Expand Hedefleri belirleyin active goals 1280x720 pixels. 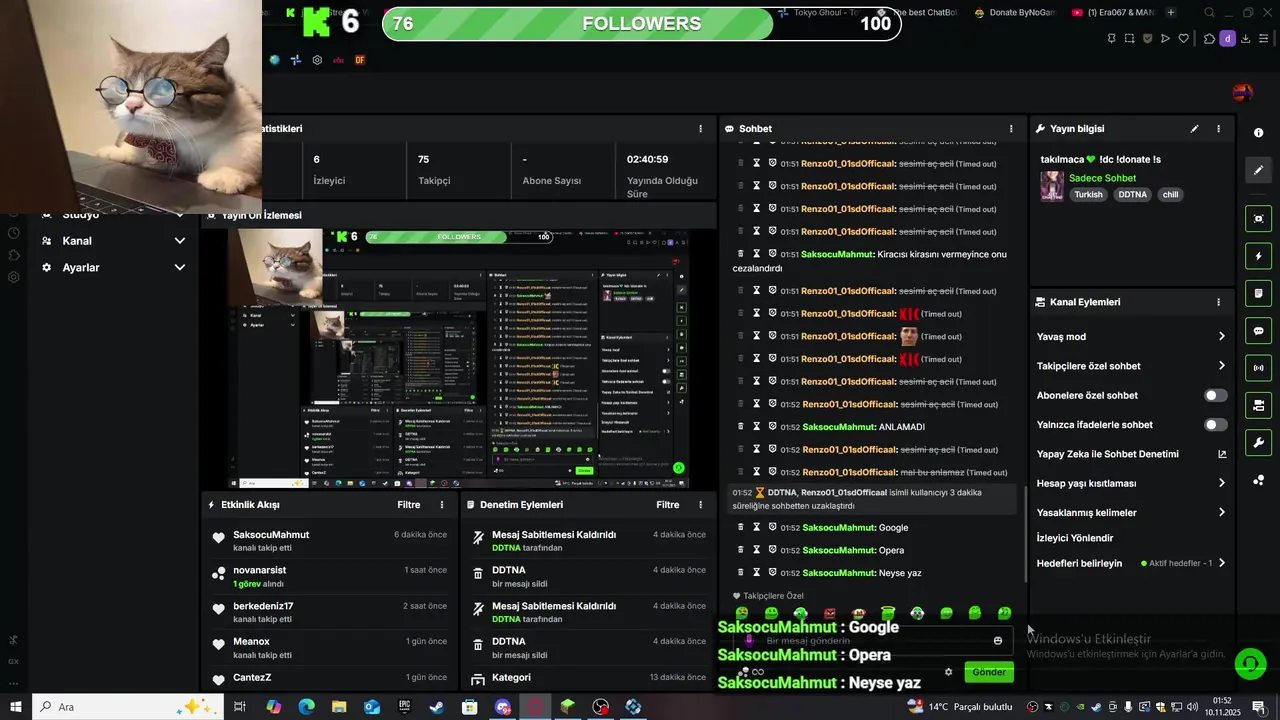(x=1131, y=564)
